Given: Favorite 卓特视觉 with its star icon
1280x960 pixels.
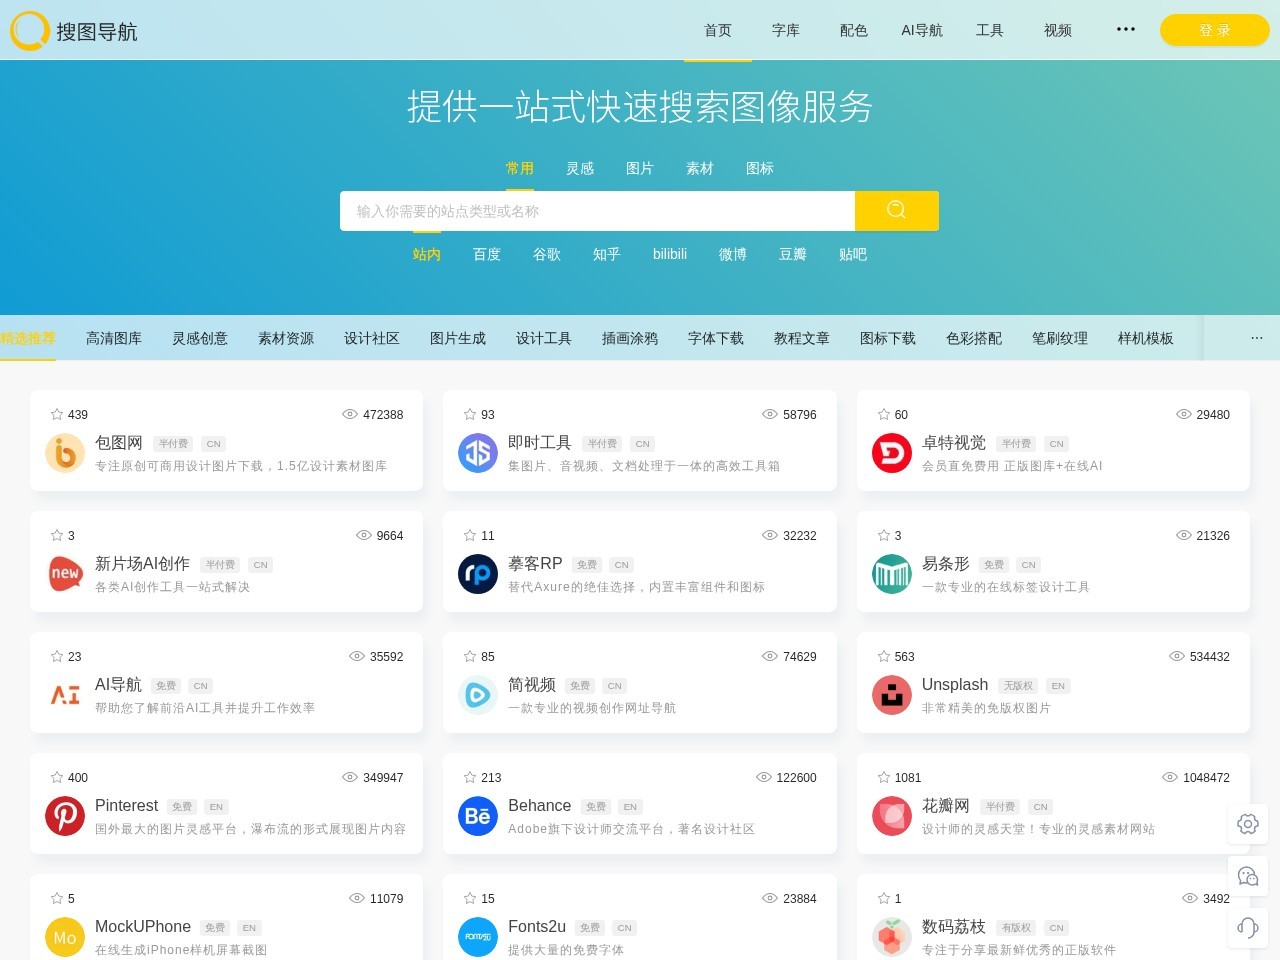Looking at the screenshot, I should [884, 414].
